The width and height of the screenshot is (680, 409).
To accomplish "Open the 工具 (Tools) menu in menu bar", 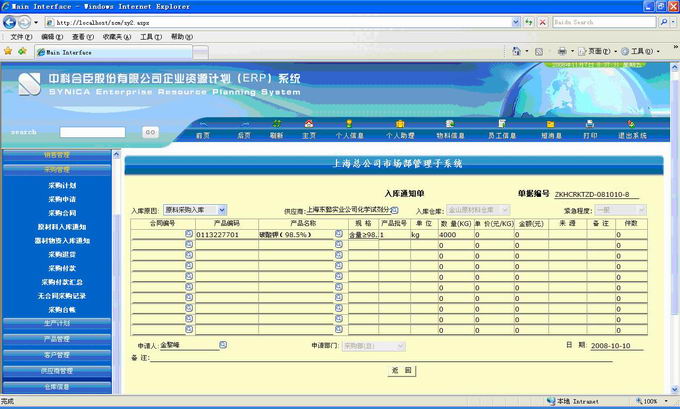I will (151, 37).
